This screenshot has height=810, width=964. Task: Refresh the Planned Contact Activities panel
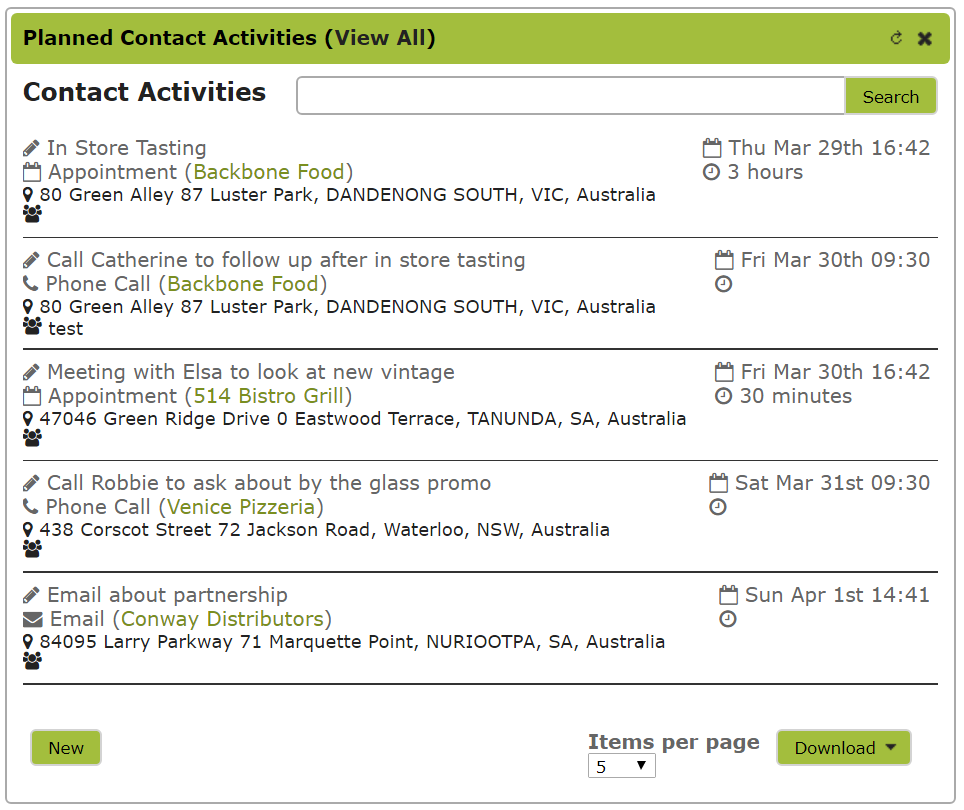[x=896, y=38]
